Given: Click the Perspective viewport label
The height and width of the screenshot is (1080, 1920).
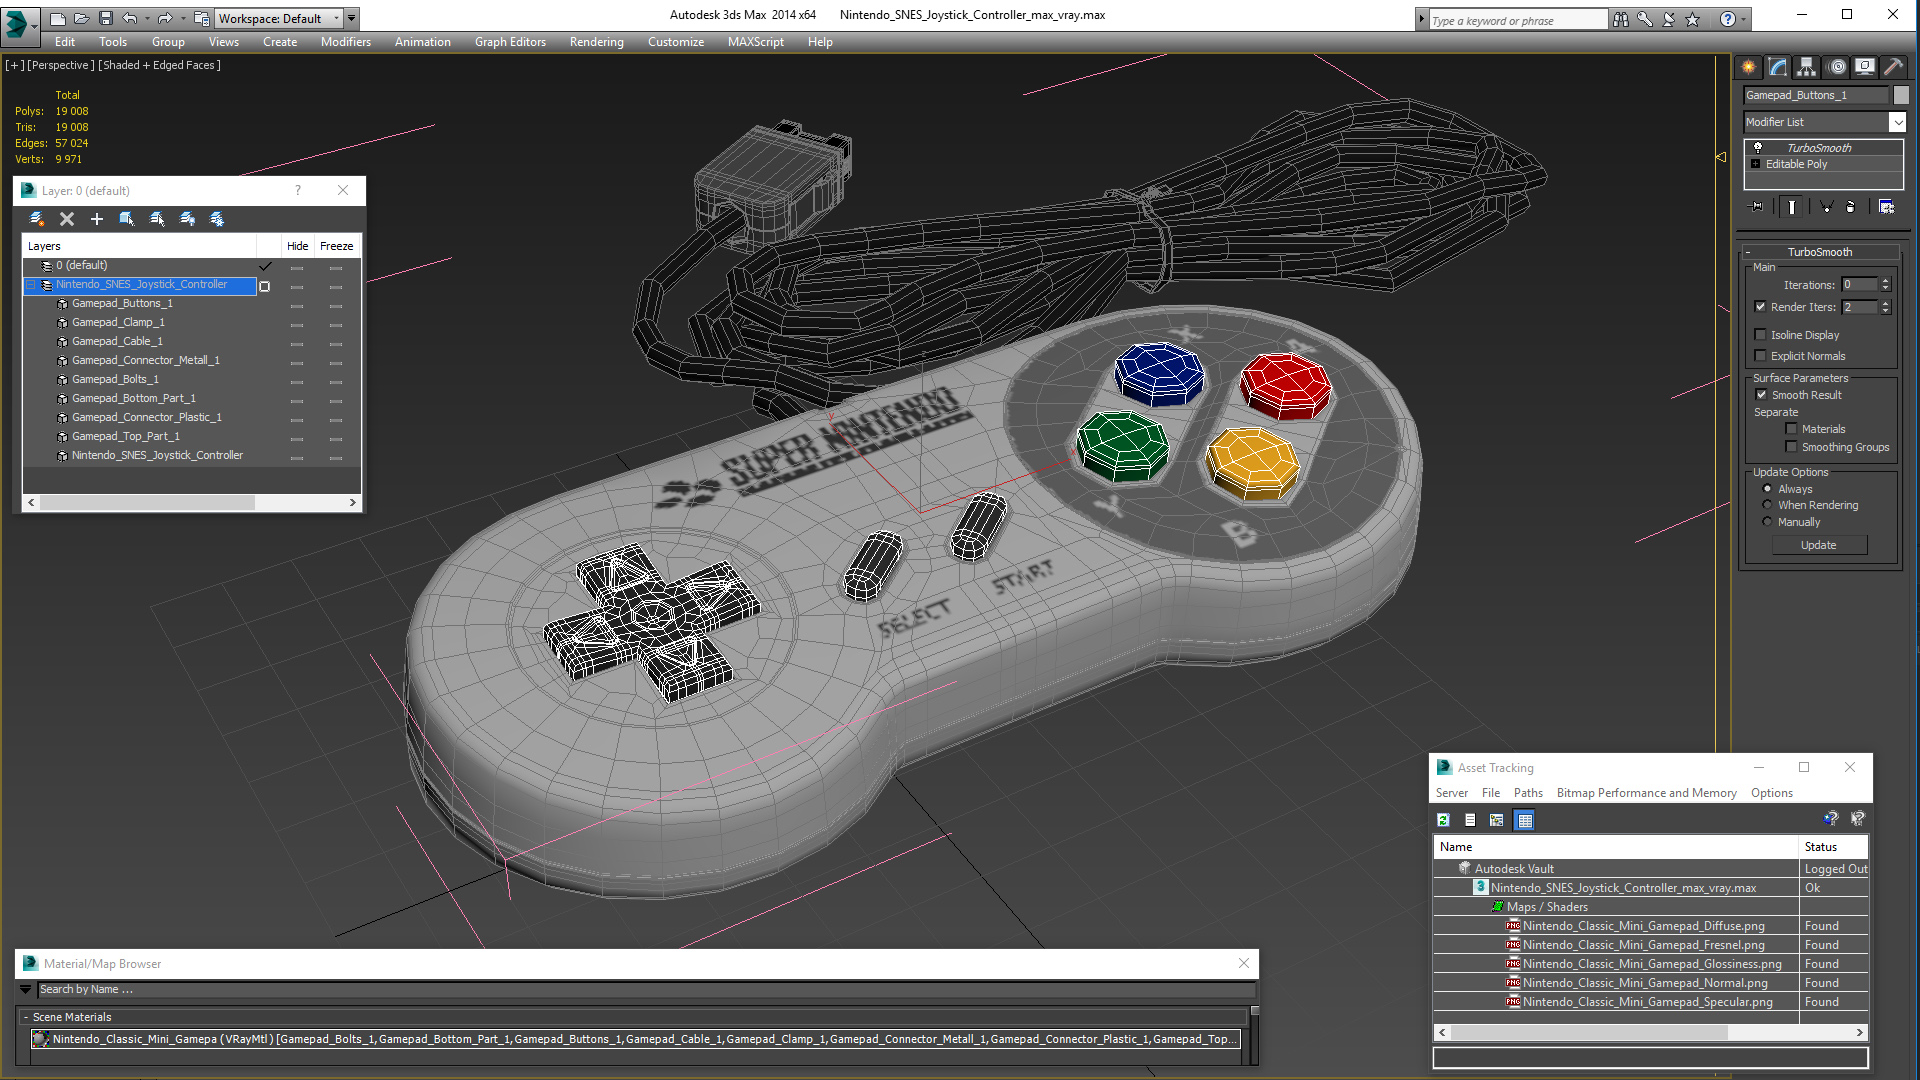Looking at the screenshot, I should 61,65.
